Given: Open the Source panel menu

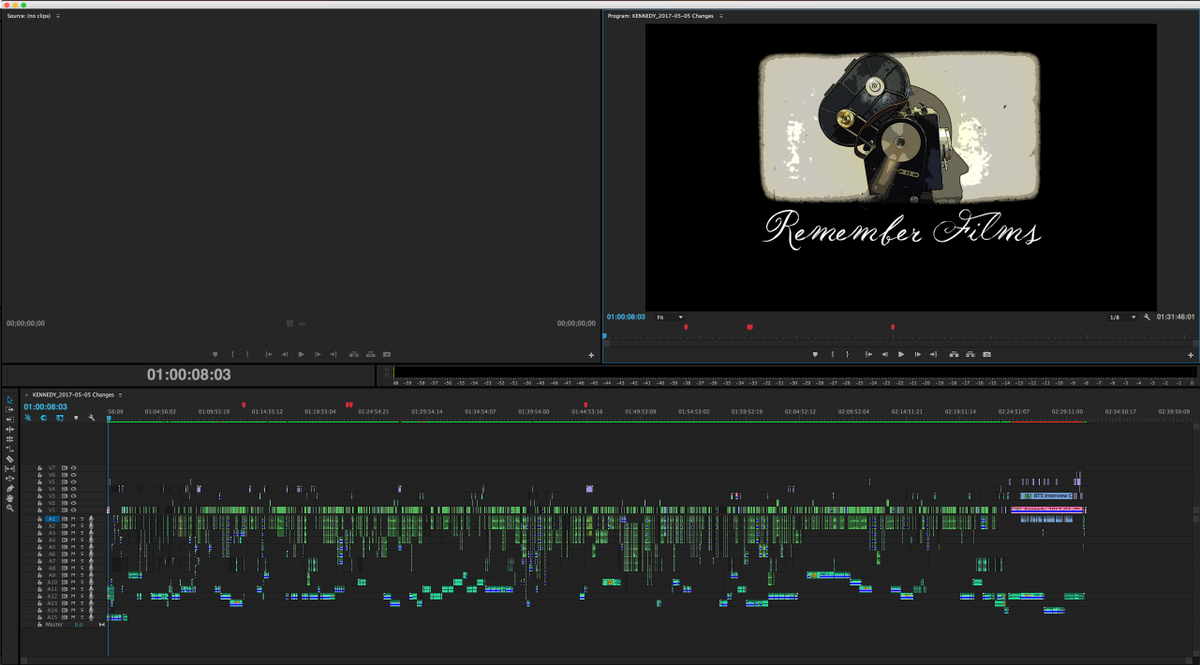Looking at the screenshot, I should point(58,16).
